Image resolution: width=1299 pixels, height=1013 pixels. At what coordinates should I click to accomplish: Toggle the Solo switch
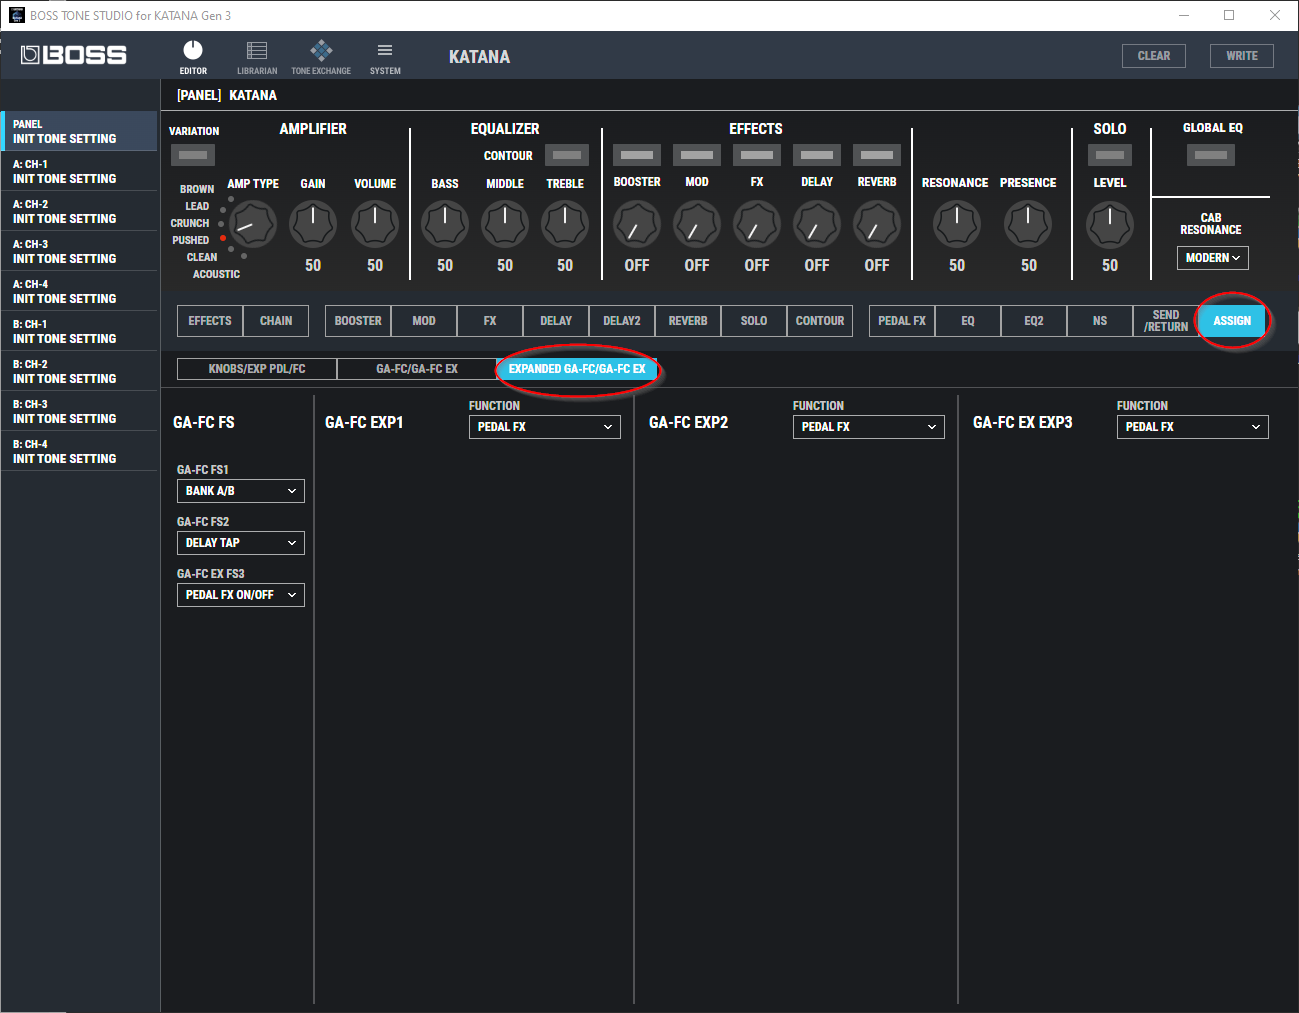pos(1110,155)
